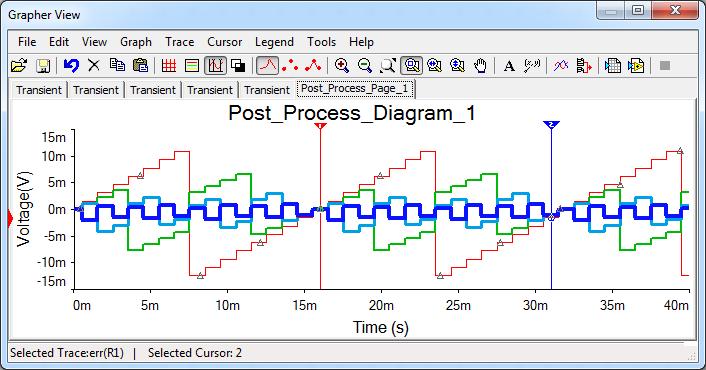Toggle the red grid display icon
This screenshot has width=706, height=370.
(x=168, y=66)
